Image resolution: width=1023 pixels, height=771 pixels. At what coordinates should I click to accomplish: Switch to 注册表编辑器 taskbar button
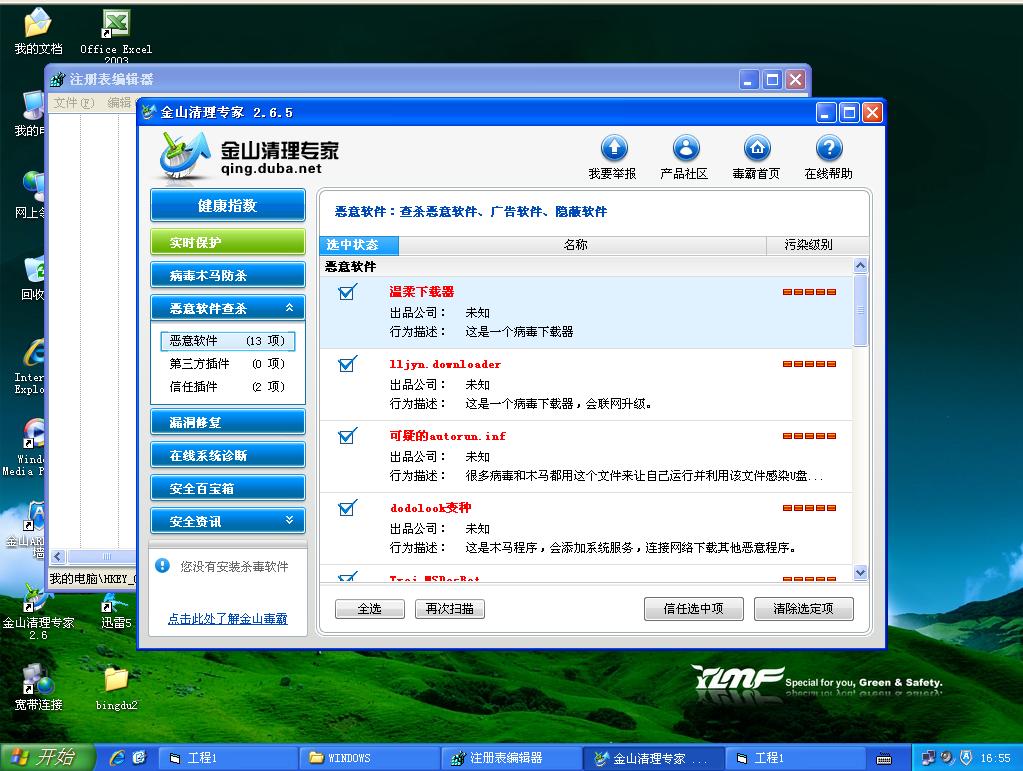(x=512, y=758)
